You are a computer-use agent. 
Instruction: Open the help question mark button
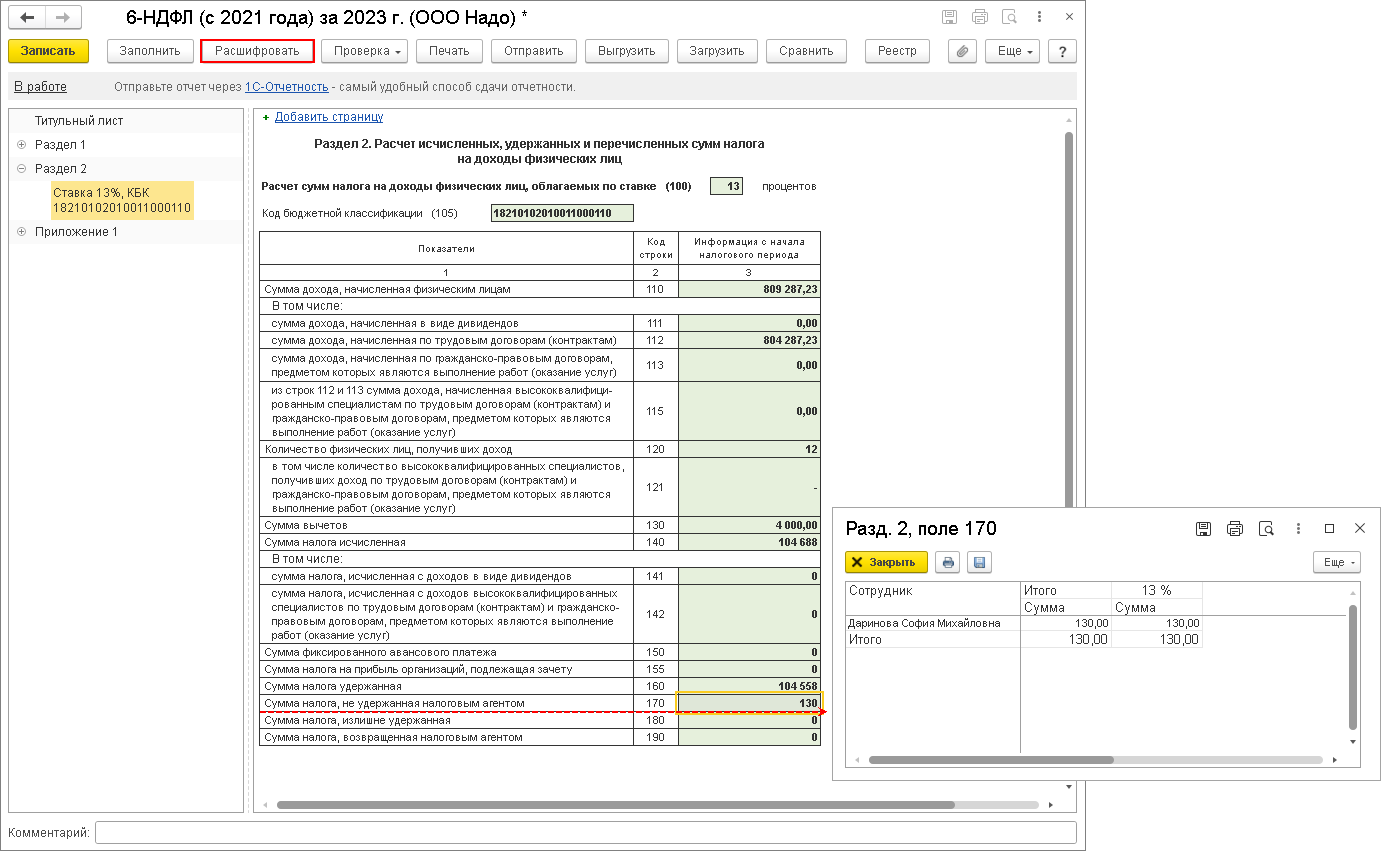click(x=1062, y=51)
